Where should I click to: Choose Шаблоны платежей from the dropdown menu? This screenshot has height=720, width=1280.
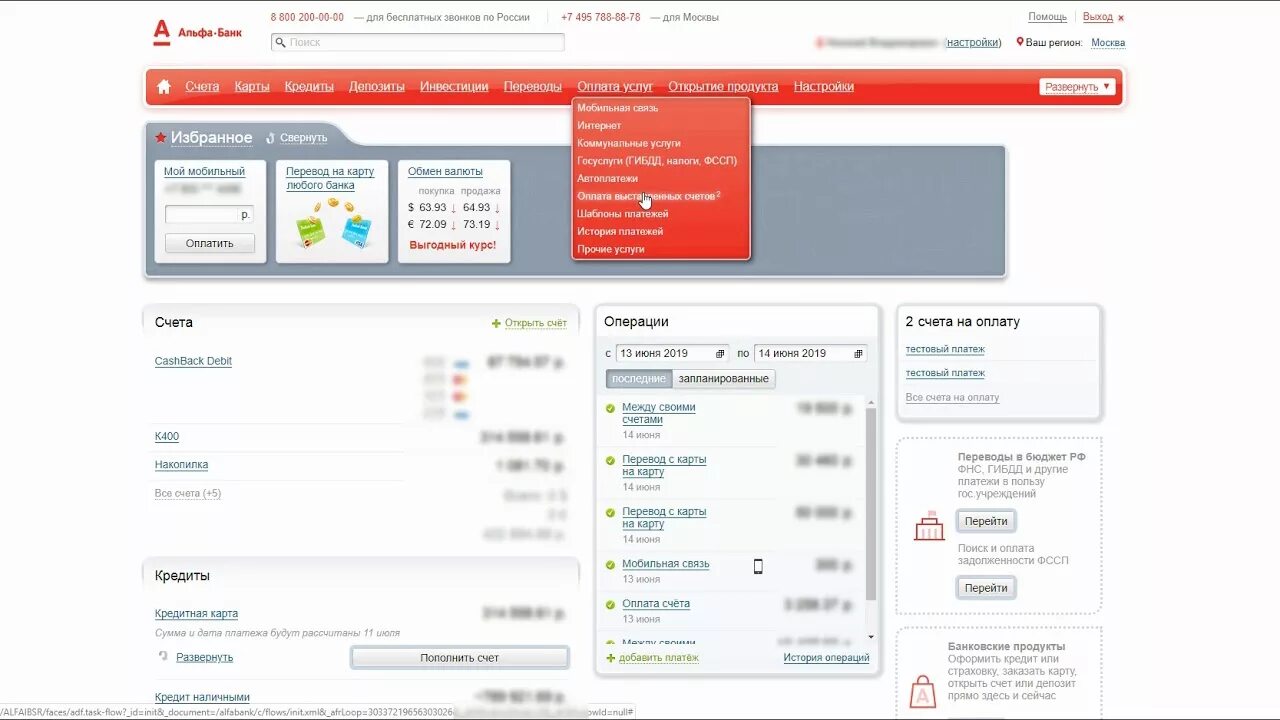point(623,214)
